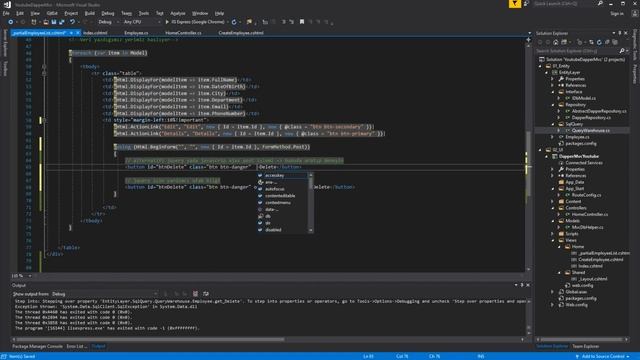Click the Solution Explorer Home icon
Screen dimensions: 640x360
point(556,42)
